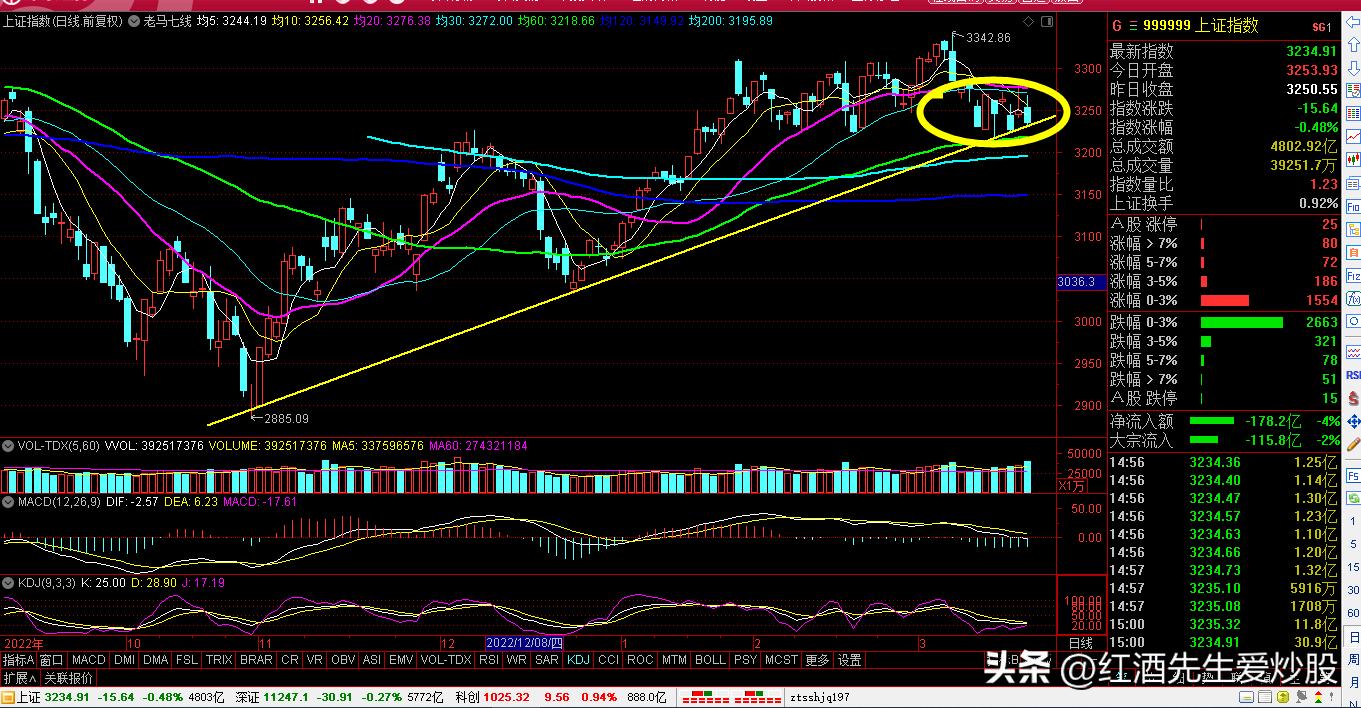The image size is (1361, 708).
Task: Select the BRAR indicator tab
Action: point(256,660)
